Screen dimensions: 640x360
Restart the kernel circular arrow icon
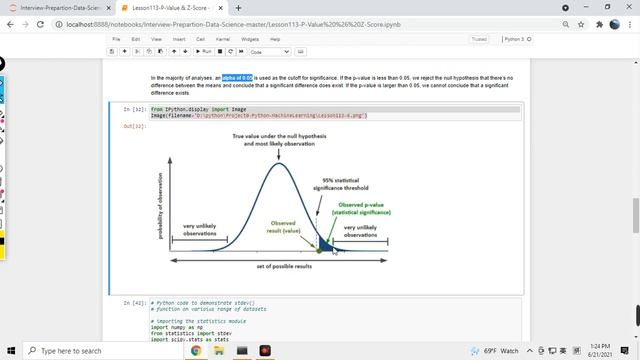point(231,51)
